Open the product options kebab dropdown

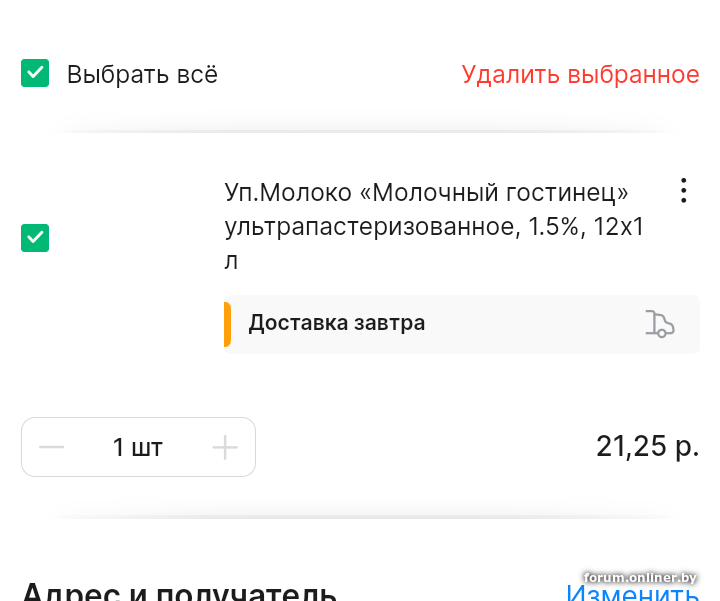683,191
